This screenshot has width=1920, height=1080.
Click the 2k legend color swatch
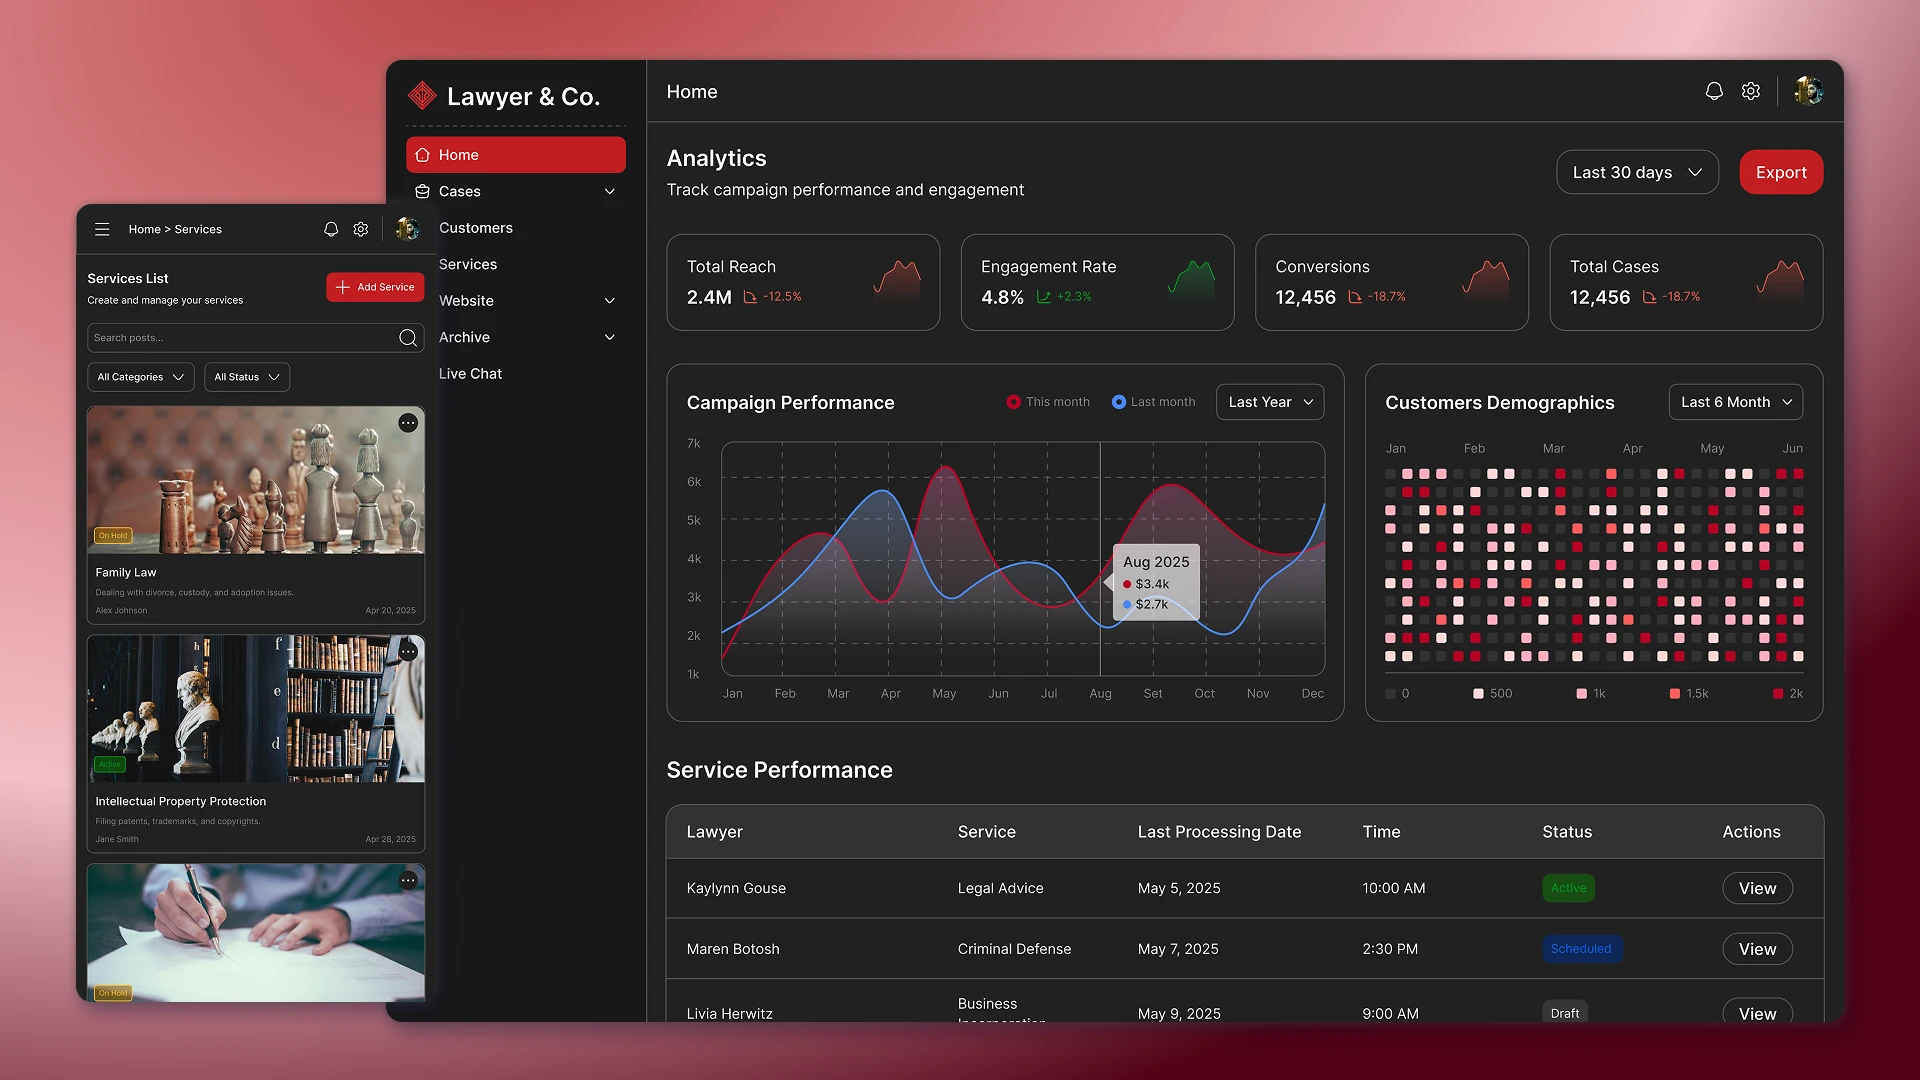tap(1778, 694)
